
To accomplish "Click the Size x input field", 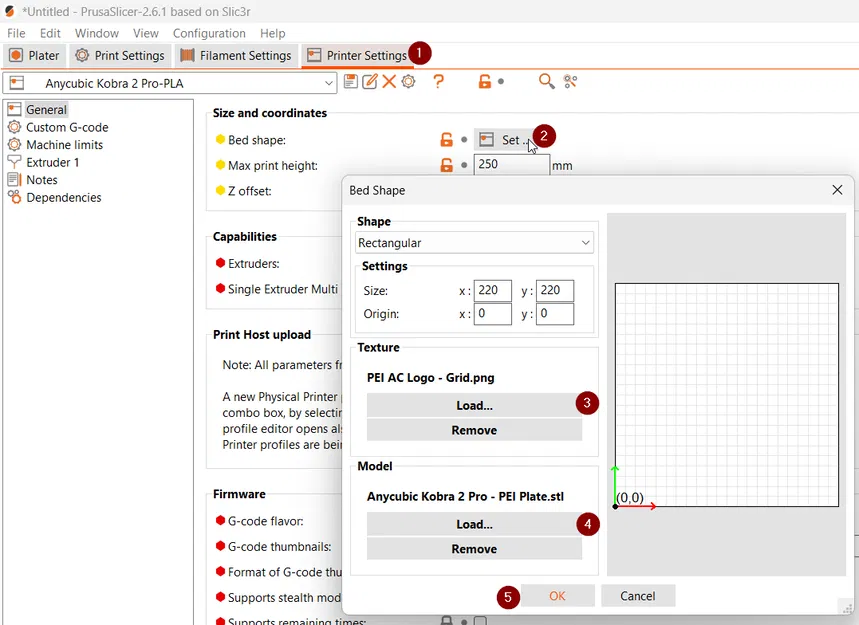I will click(x=493, y=290).
